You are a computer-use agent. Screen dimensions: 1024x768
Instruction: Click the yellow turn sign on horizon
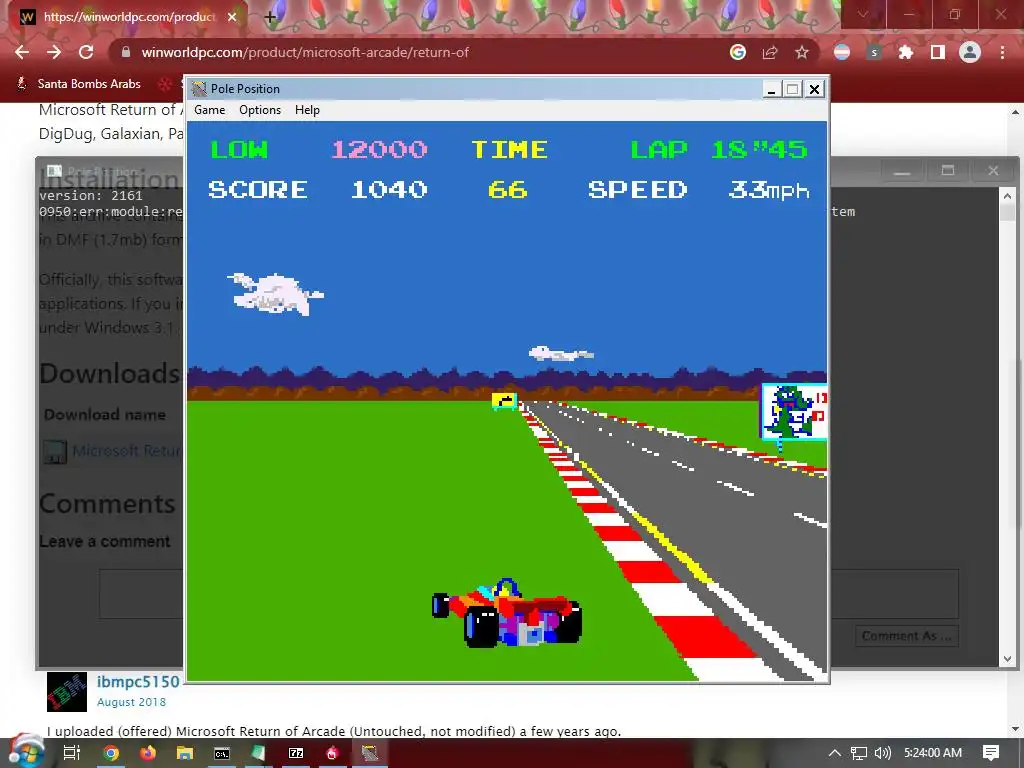click(x=504, y=401)
